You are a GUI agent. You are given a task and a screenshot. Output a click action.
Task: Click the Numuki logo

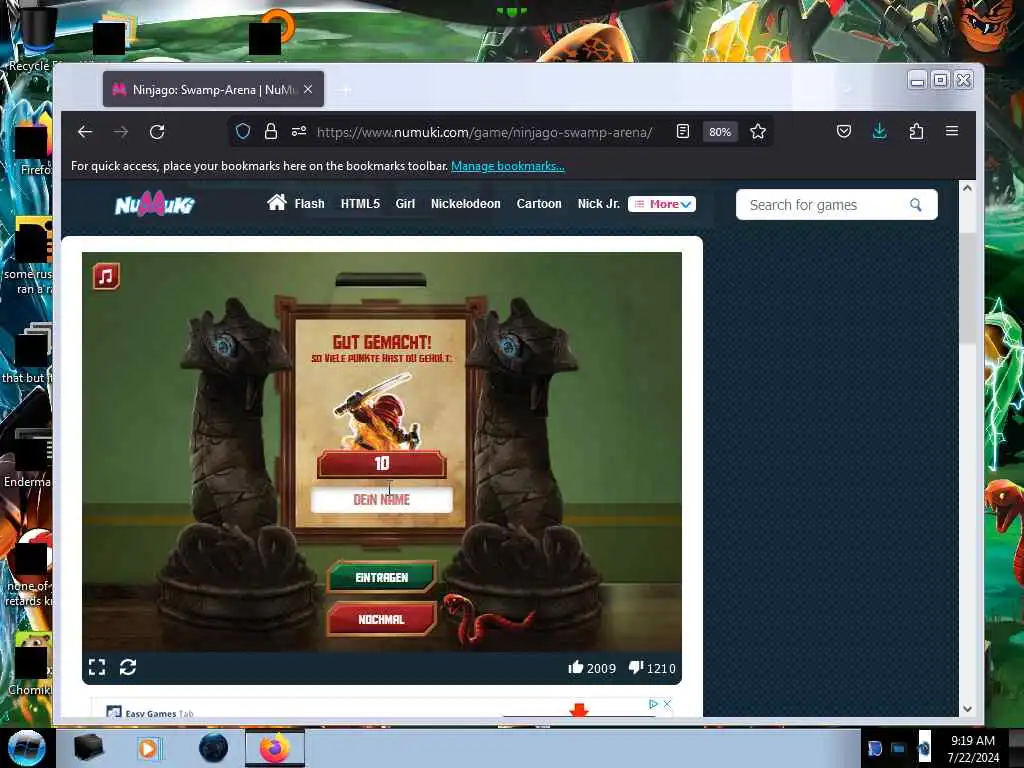coord(155,204)
